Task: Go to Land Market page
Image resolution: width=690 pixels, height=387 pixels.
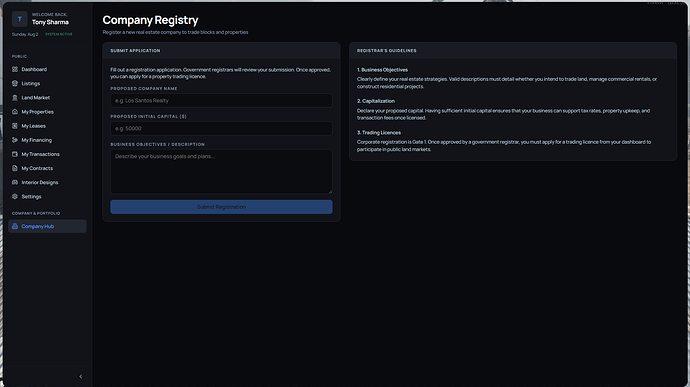Action: point(47,98)
